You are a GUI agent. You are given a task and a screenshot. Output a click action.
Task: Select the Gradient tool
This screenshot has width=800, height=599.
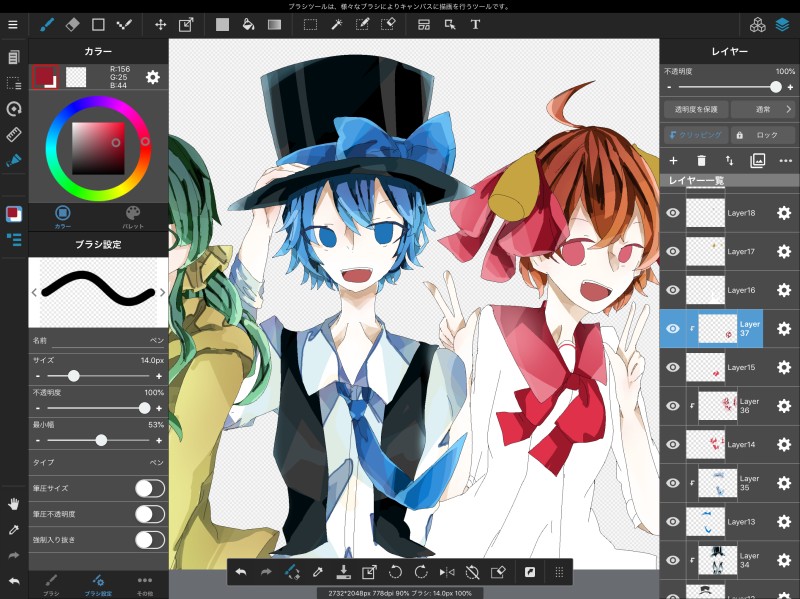(274, 24)
